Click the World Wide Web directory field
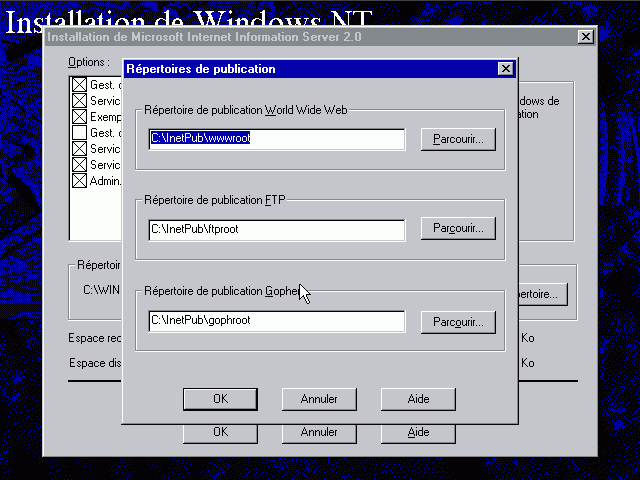The image size is (640, 480). click(x=276, y=139)
